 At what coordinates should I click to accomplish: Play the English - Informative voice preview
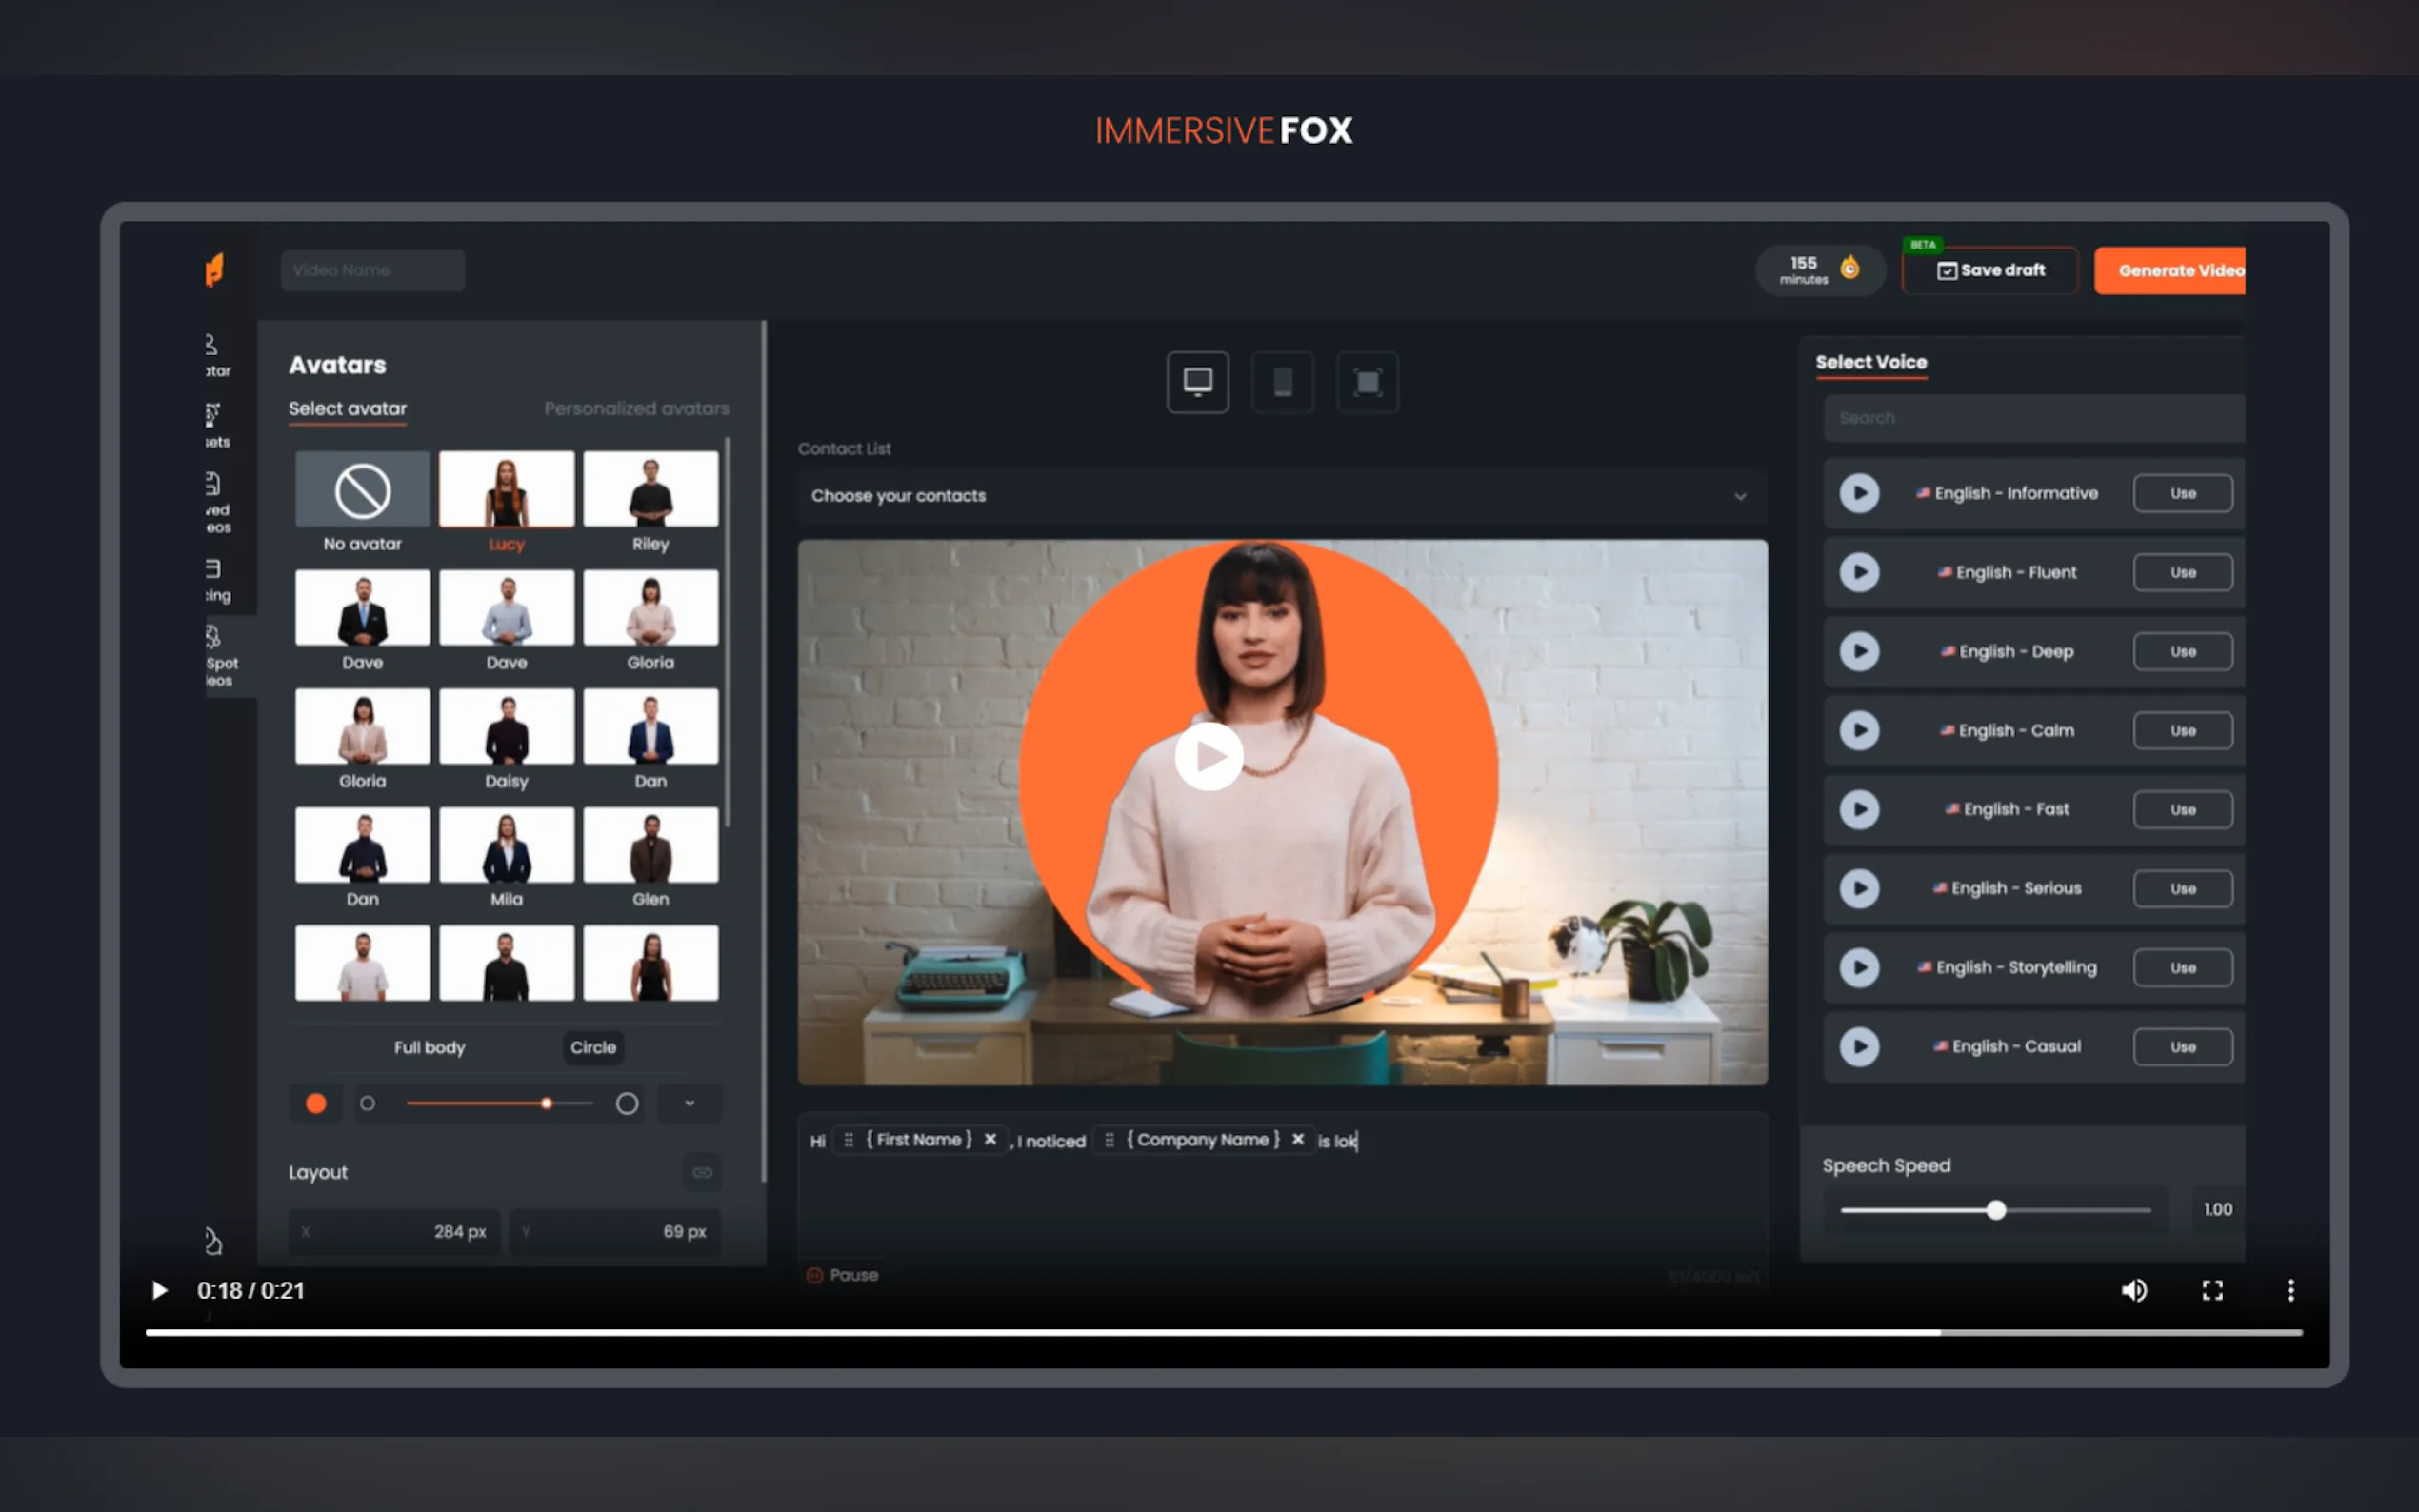pos(1859,493)
